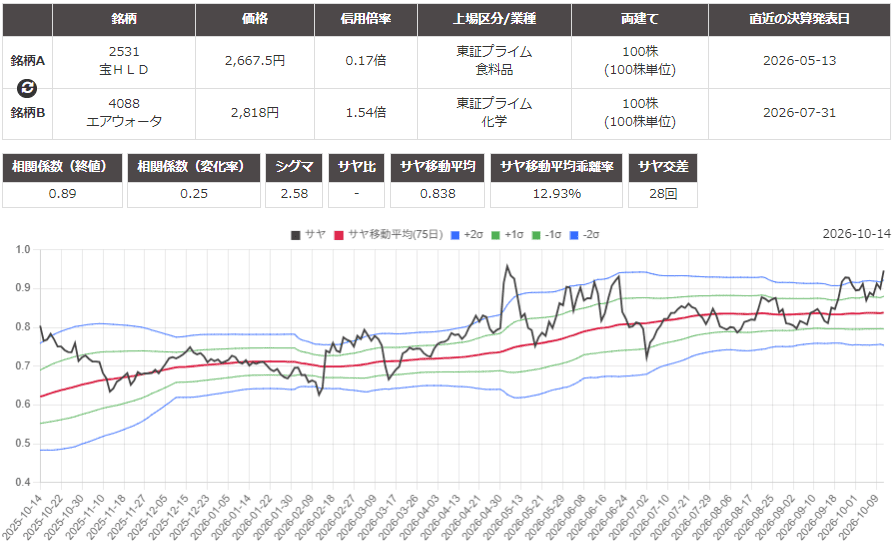The image size is (895, 543).
Task: Click the 信用倍率 column header
Action: tap(366, 19)
